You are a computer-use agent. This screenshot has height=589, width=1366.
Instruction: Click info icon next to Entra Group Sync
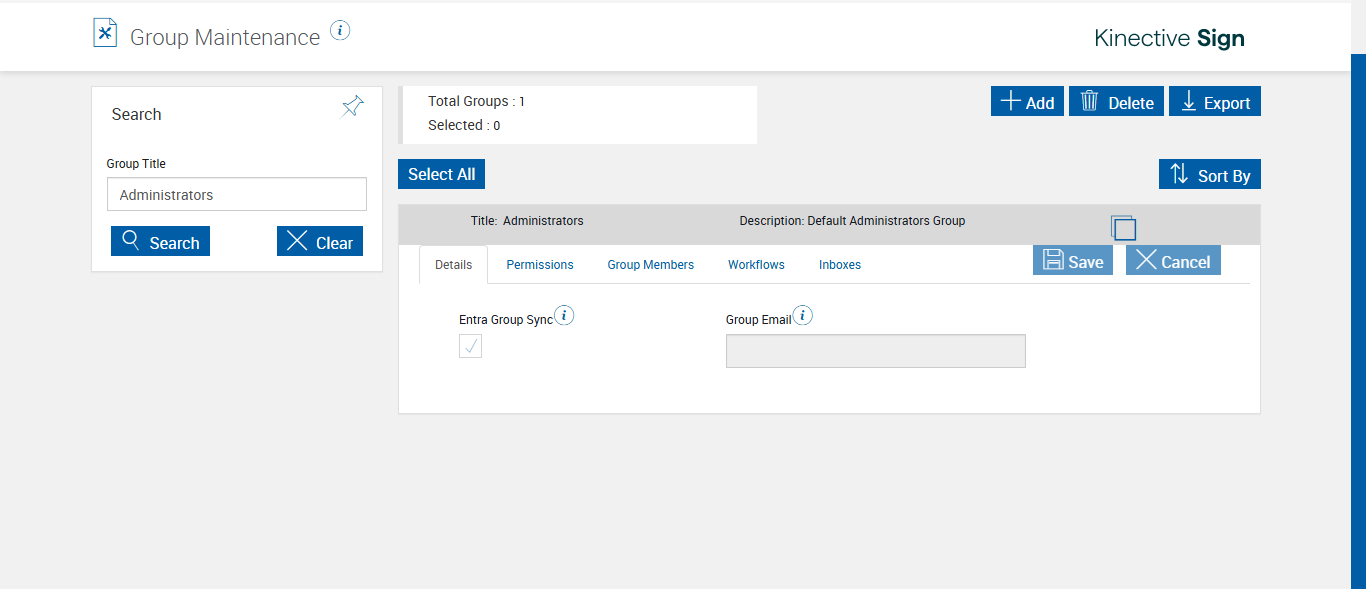[564, 316]
